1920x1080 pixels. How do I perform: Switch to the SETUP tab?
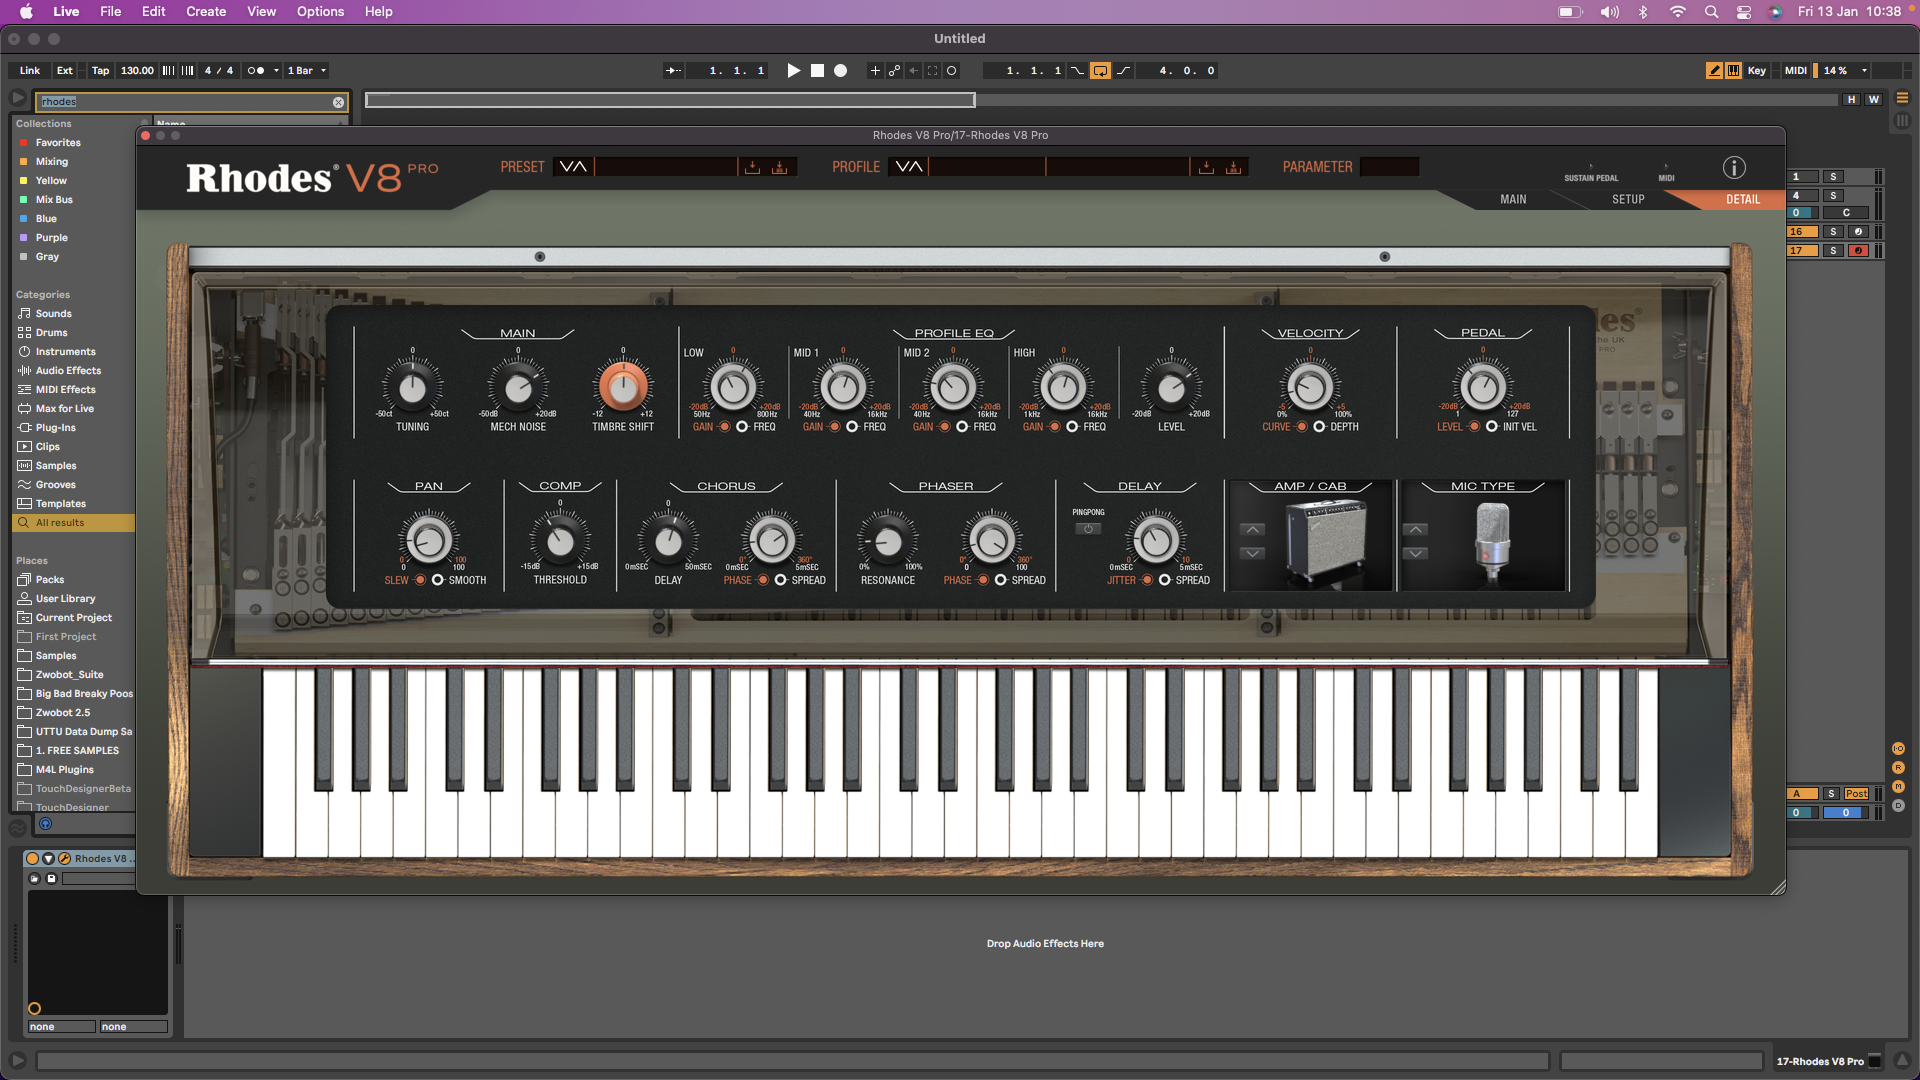coord(1627,200)
